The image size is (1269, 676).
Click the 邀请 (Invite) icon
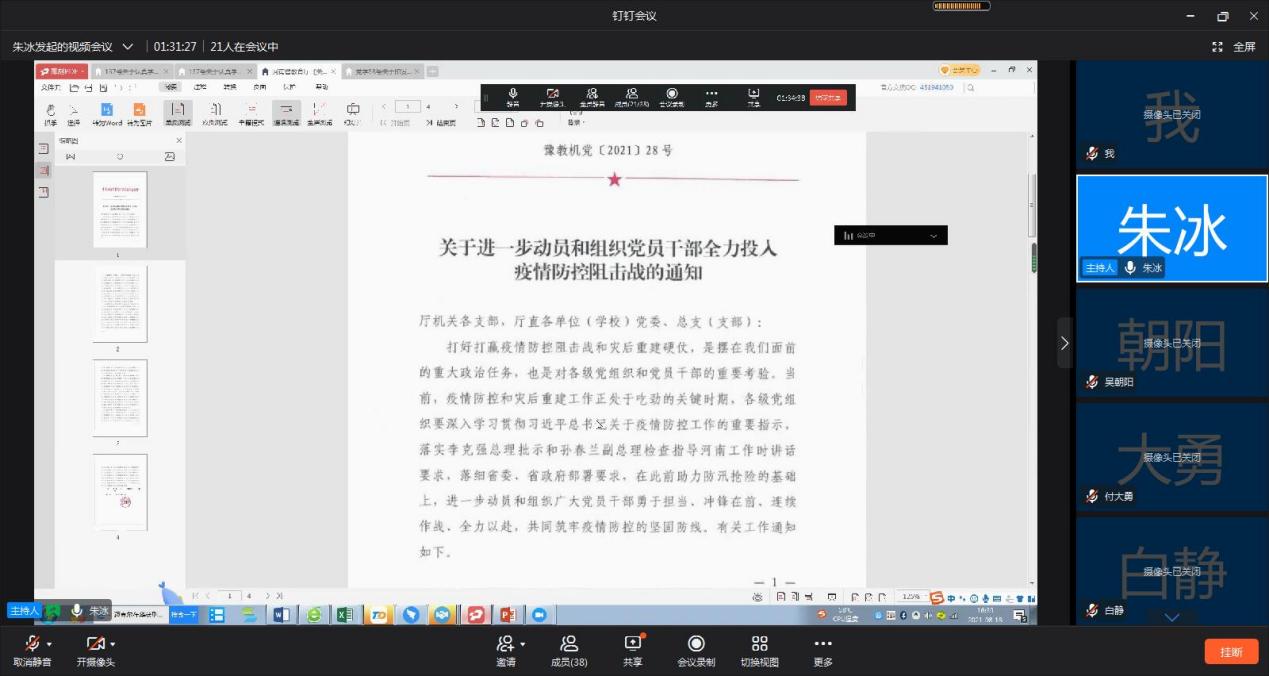pos(505,643)
